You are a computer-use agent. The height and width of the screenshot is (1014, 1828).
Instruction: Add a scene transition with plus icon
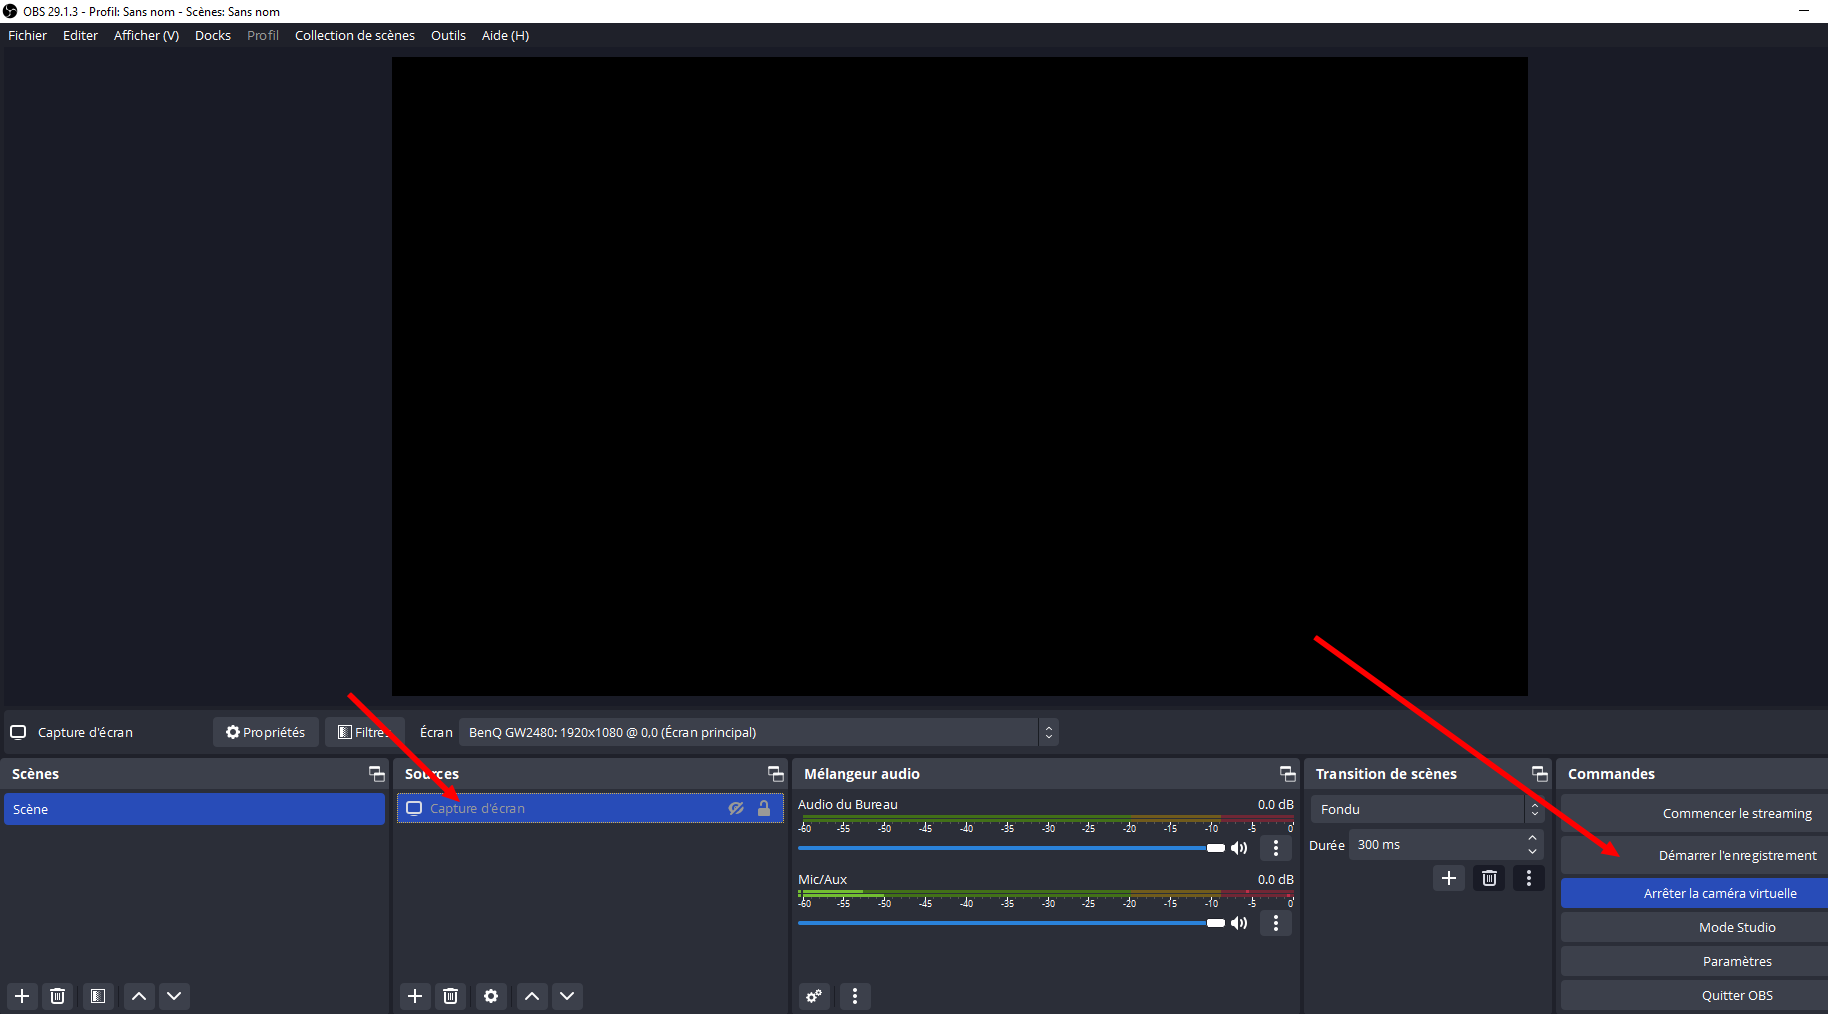click(x=1449, y=878)
